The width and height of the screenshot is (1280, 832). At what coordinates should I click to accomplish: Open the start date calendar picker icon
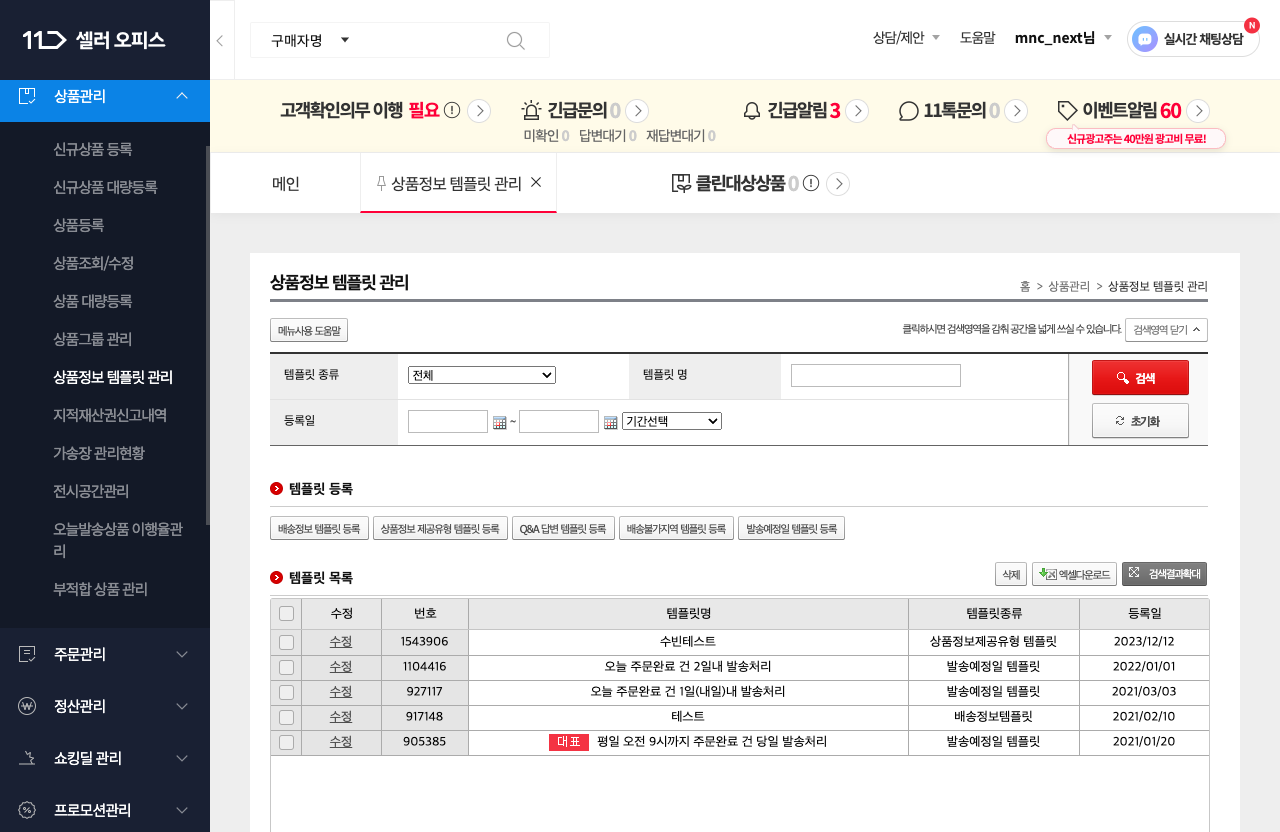click(500, 423)
